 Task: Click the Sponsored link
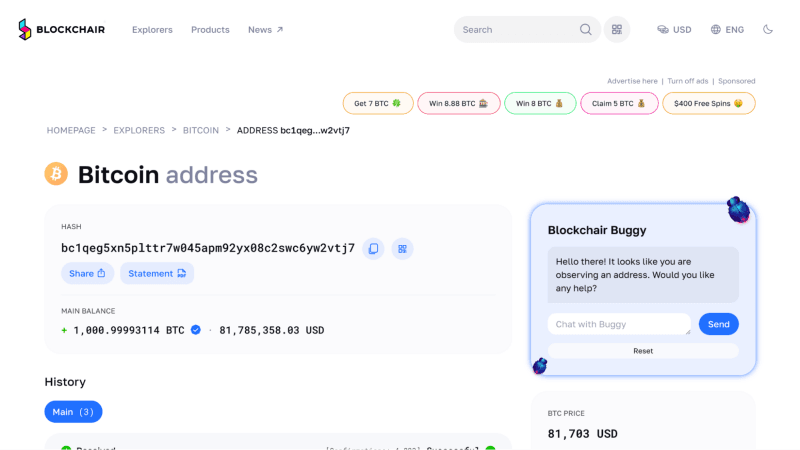pyautogui.click(x=736, y=81)
